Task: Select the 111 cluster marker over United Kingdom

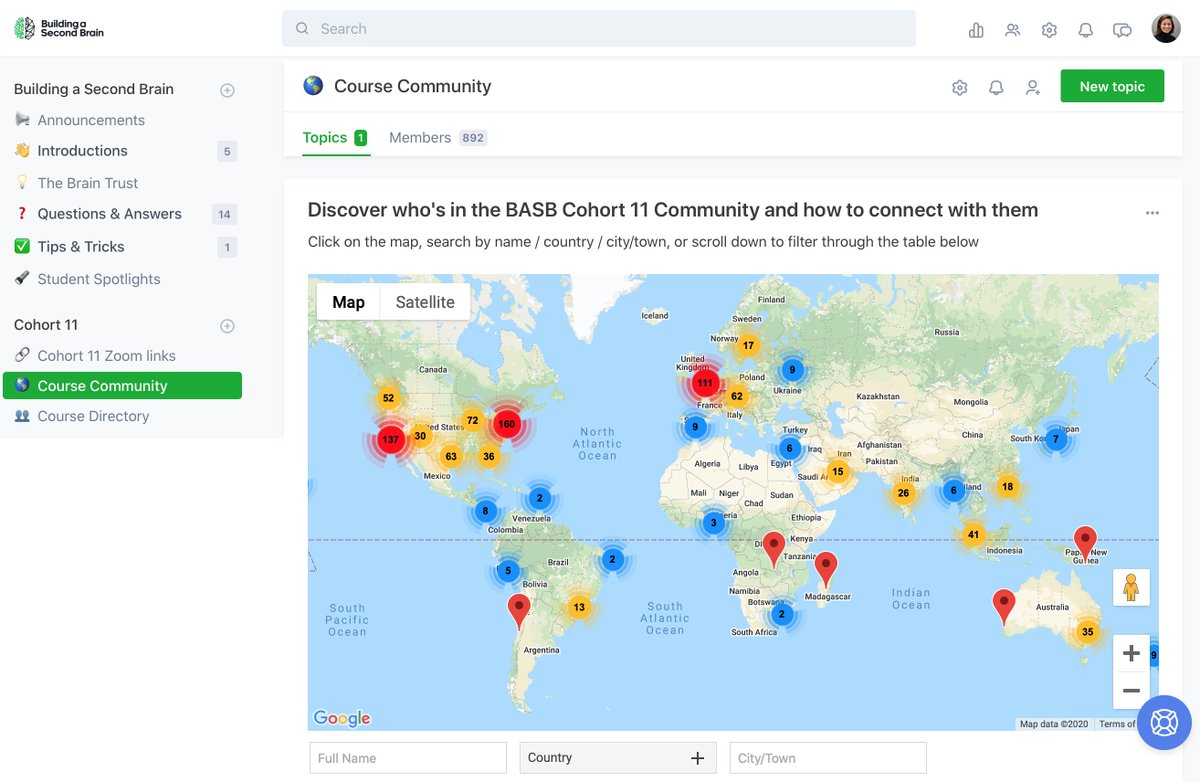Action: click(705, 383)
